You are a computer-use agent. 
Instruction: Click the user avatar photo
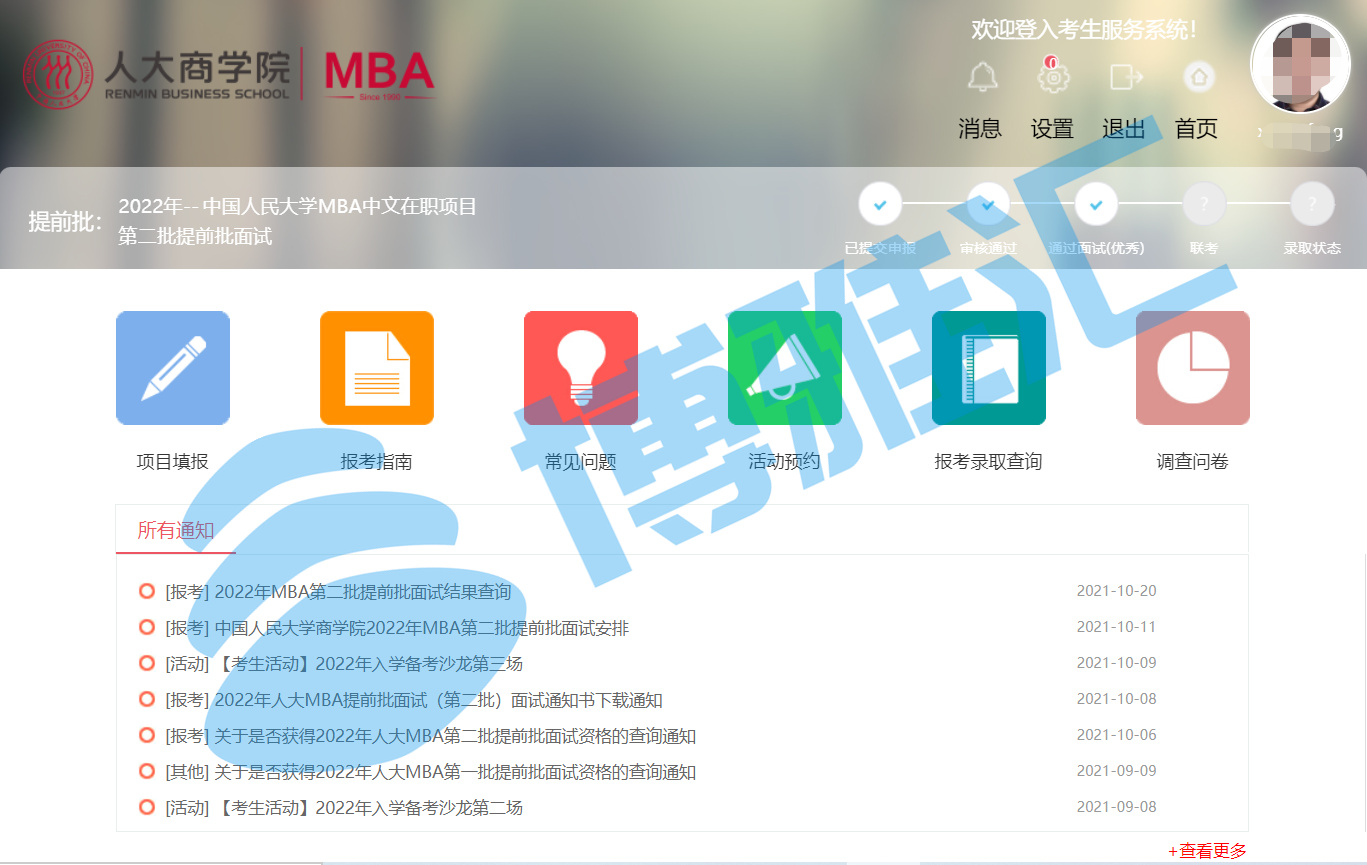[x=1301, y=64]
